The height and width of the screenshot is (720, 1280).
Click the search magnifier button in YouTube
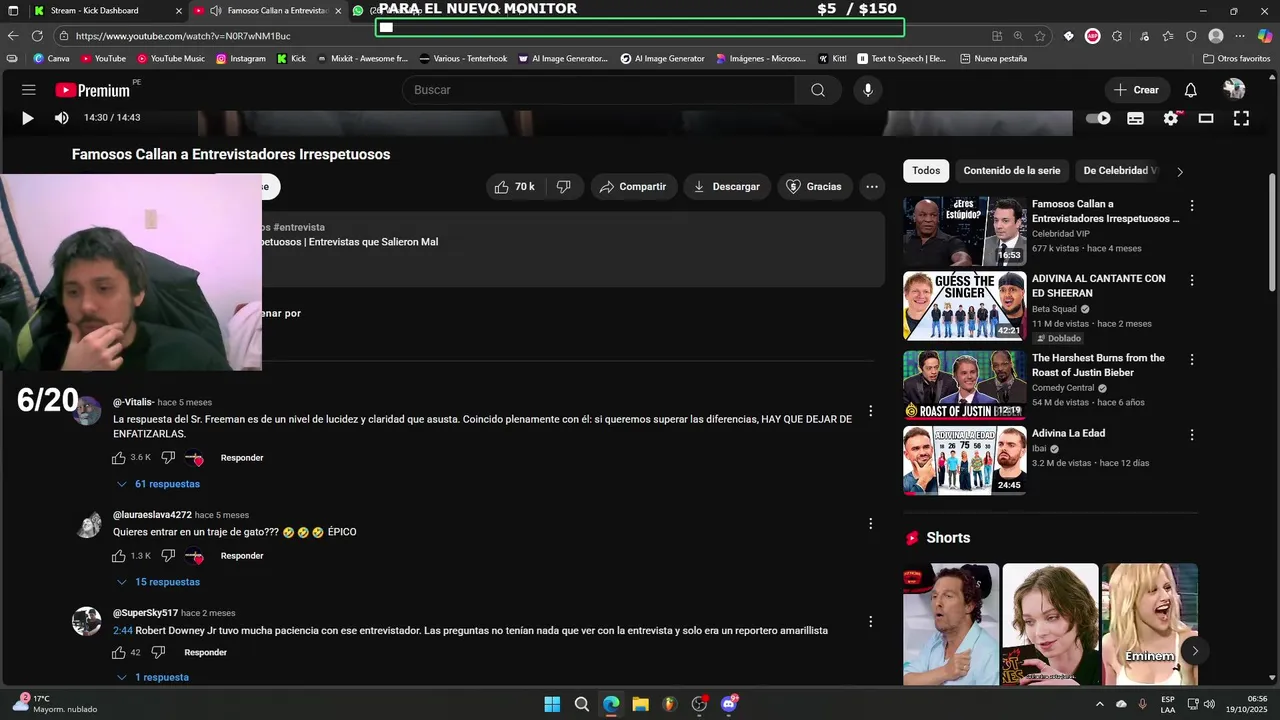[x=818, y=90]
